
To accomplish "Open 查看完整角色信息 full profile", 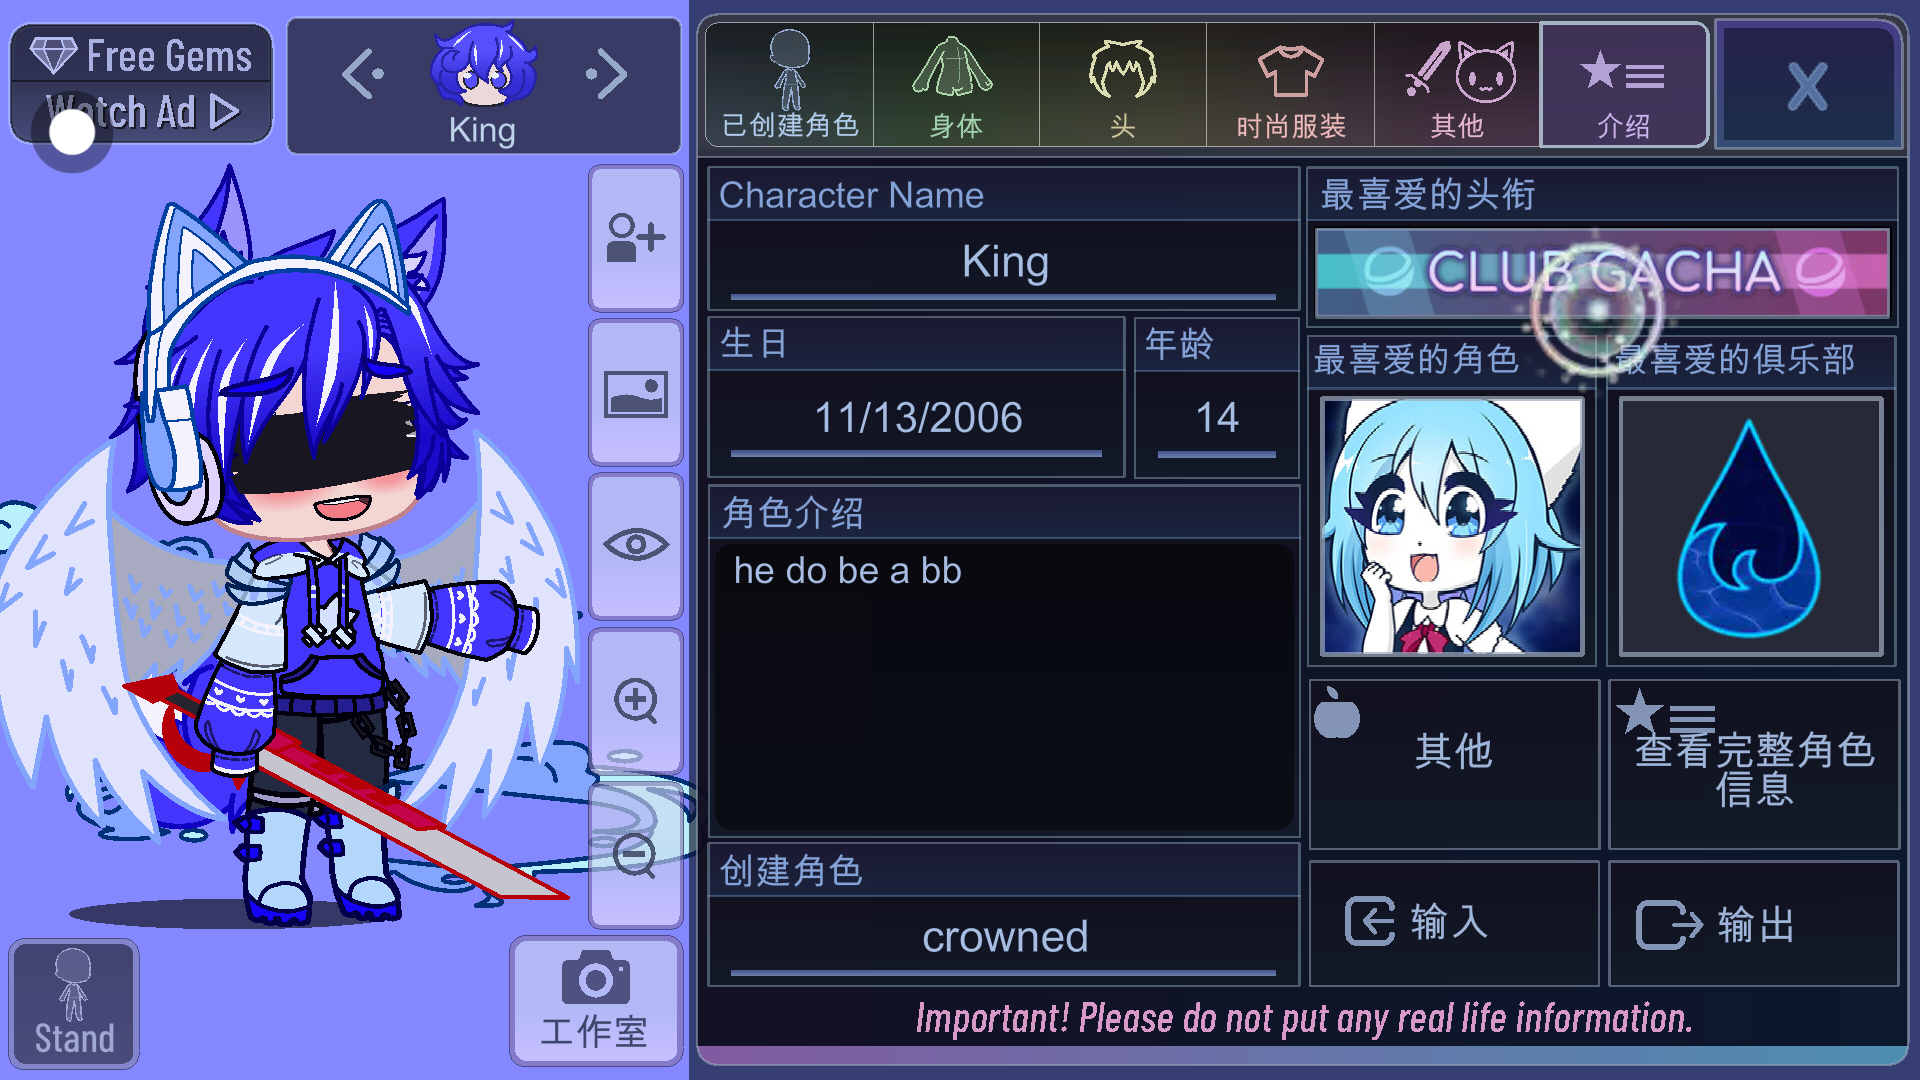I will coord(1754,765).
